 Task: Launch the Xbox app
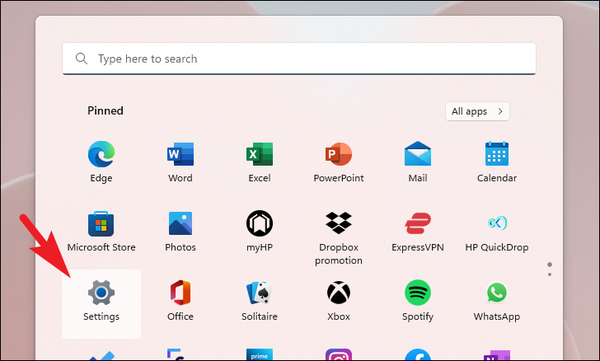point(339,301)
